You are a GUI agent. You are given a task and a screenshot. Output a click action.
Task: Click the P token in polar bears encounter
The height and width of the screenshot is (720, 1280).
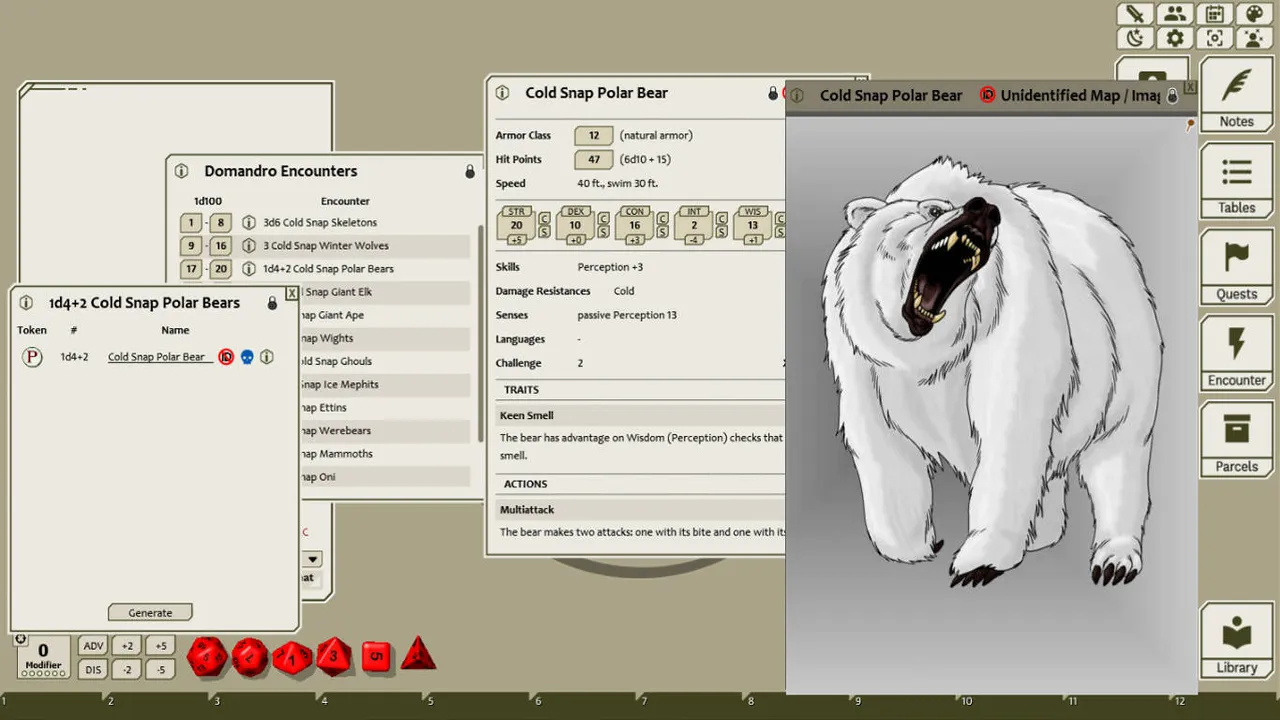(x=32, y=357)
